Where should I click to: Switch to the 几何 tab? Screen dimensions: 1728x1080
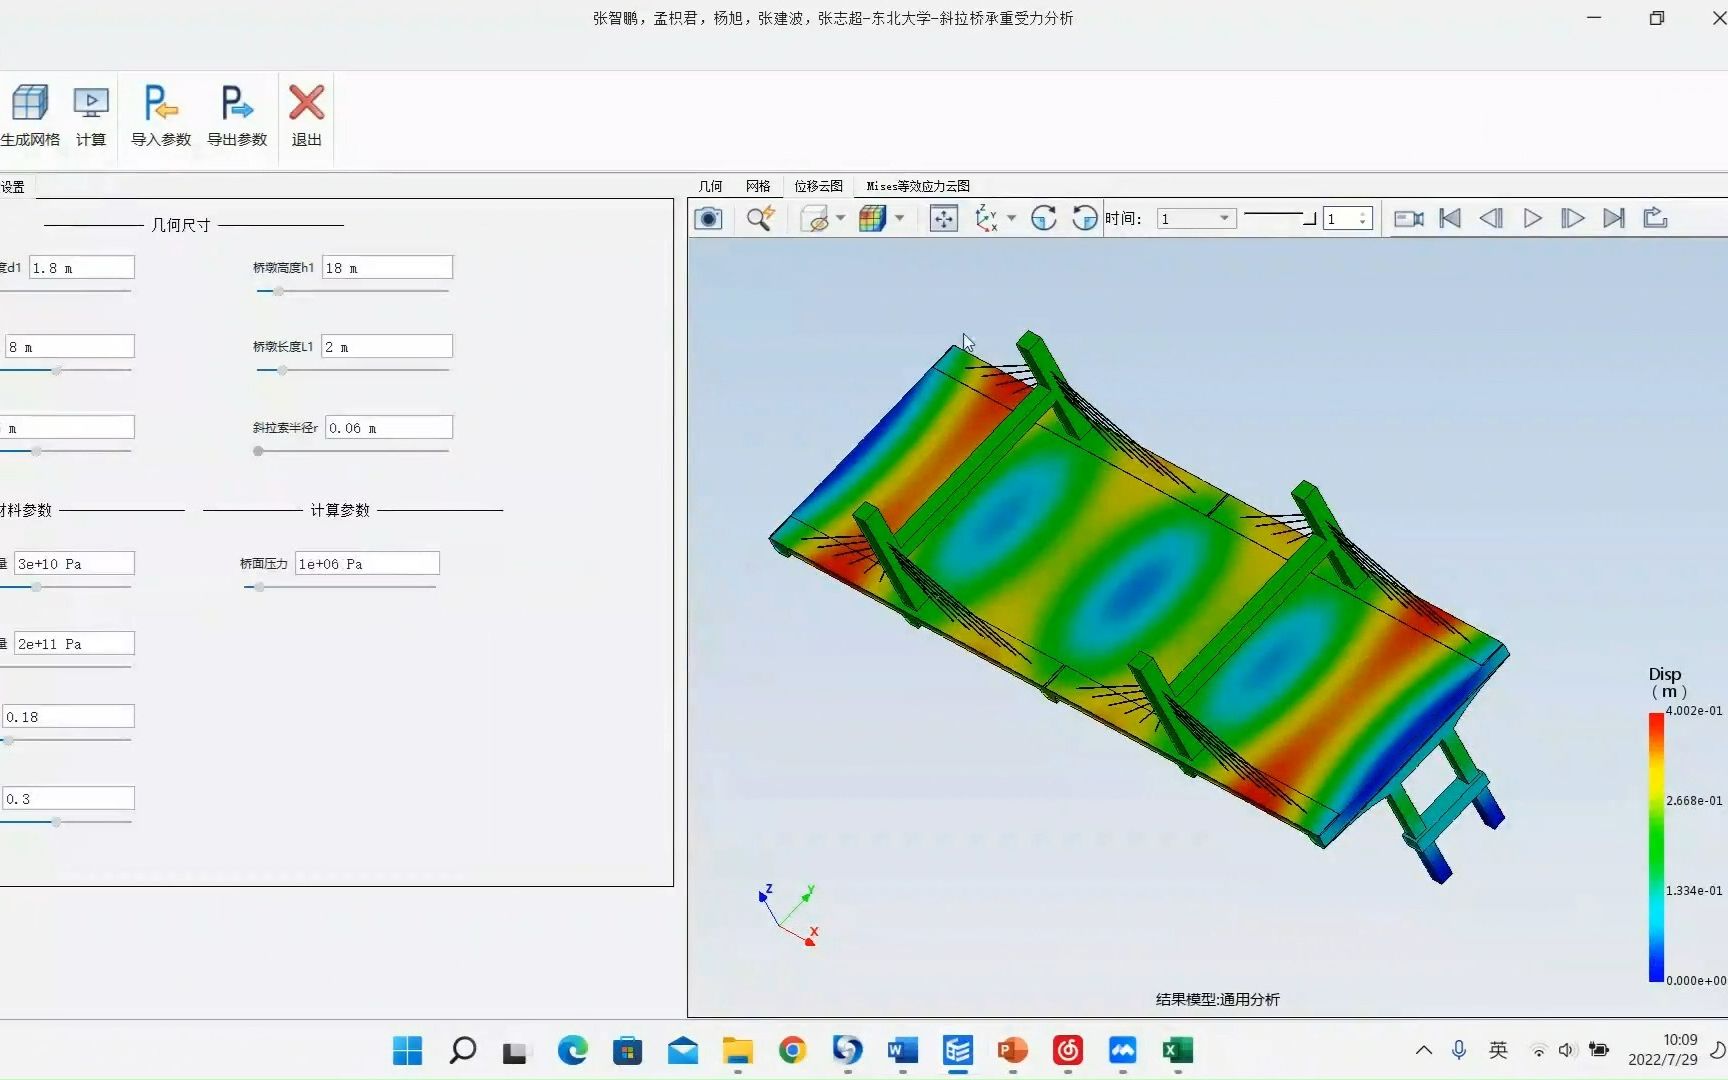(710, 186)
